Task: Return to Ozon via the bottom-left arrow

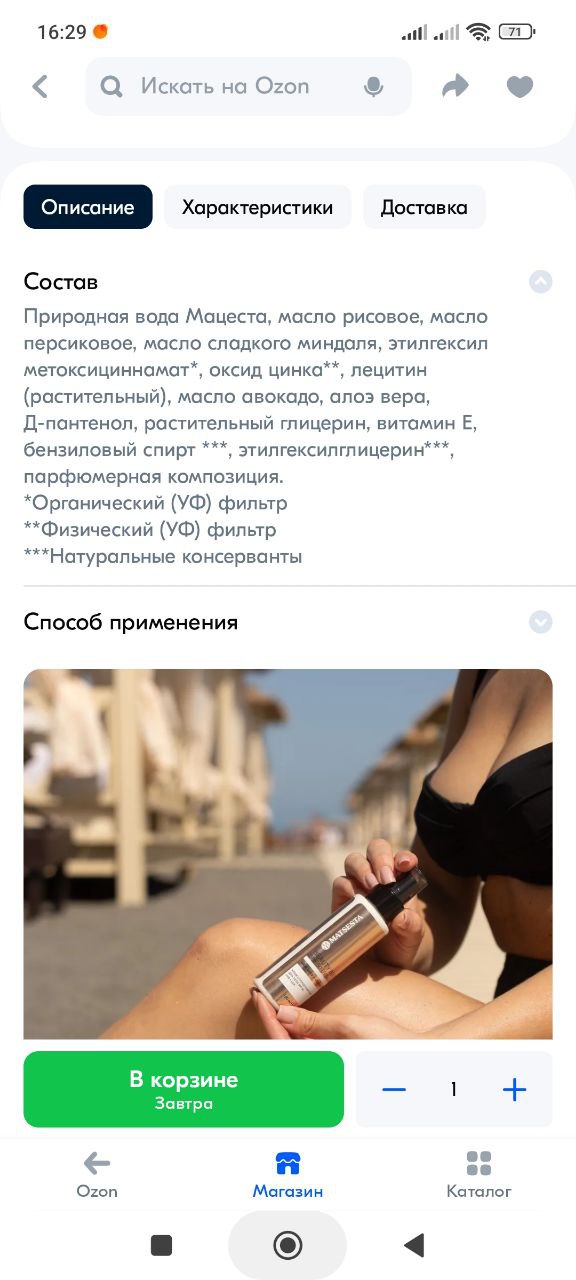Action: click(x=97, y=1163)
